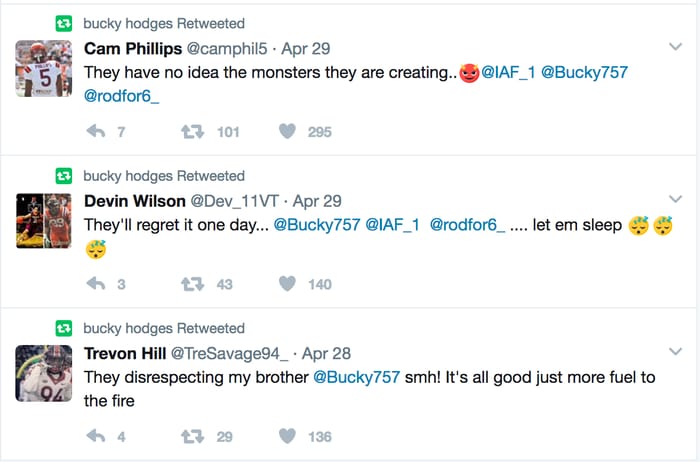Like Trevon Hill's tweet
The width and height of the screenshot is (700, 462).
click(288, 436)
